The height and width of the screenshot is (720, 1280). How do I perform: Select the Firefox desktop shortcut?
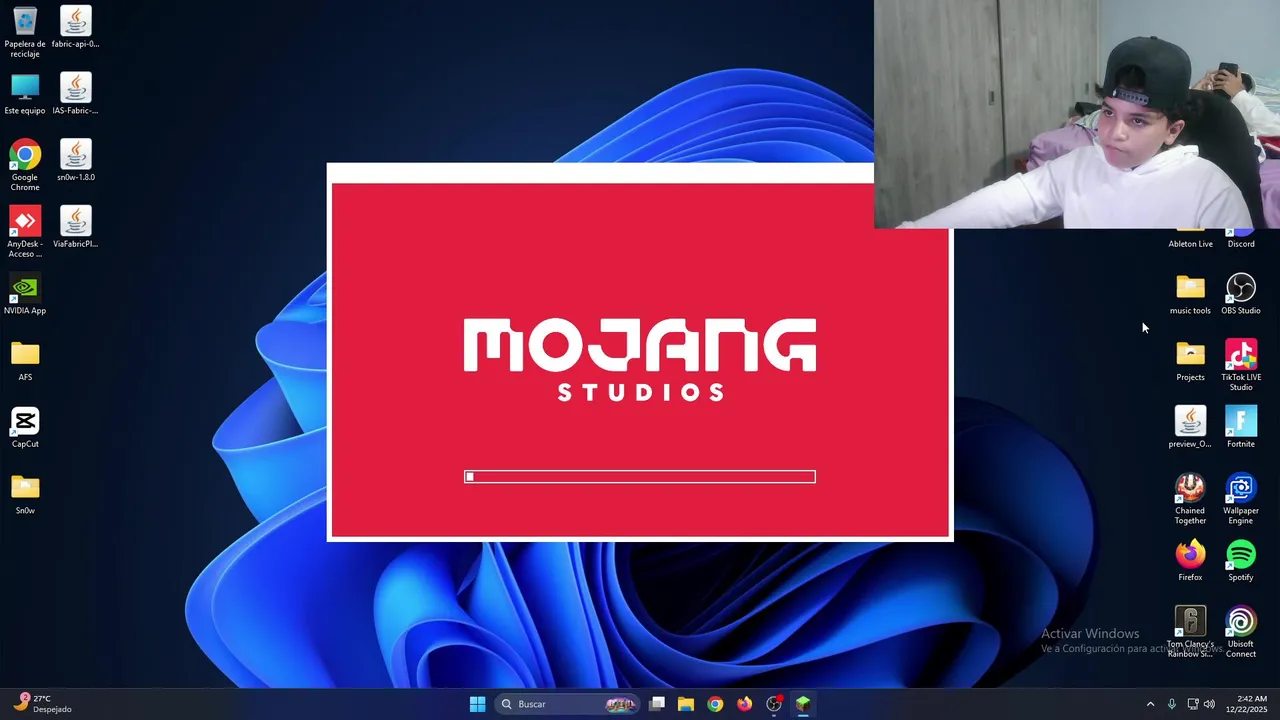pyautogui.click(x=1190, y=561)
